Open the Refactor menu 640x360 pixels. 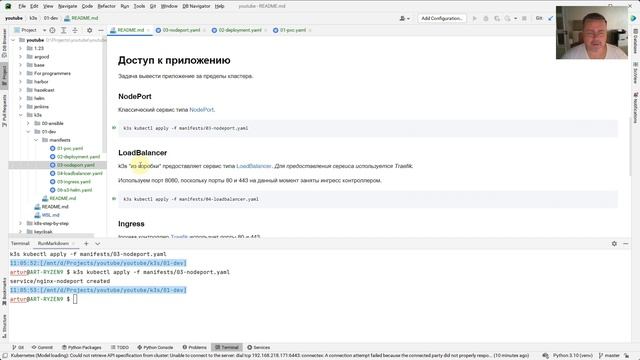point(106,6)
